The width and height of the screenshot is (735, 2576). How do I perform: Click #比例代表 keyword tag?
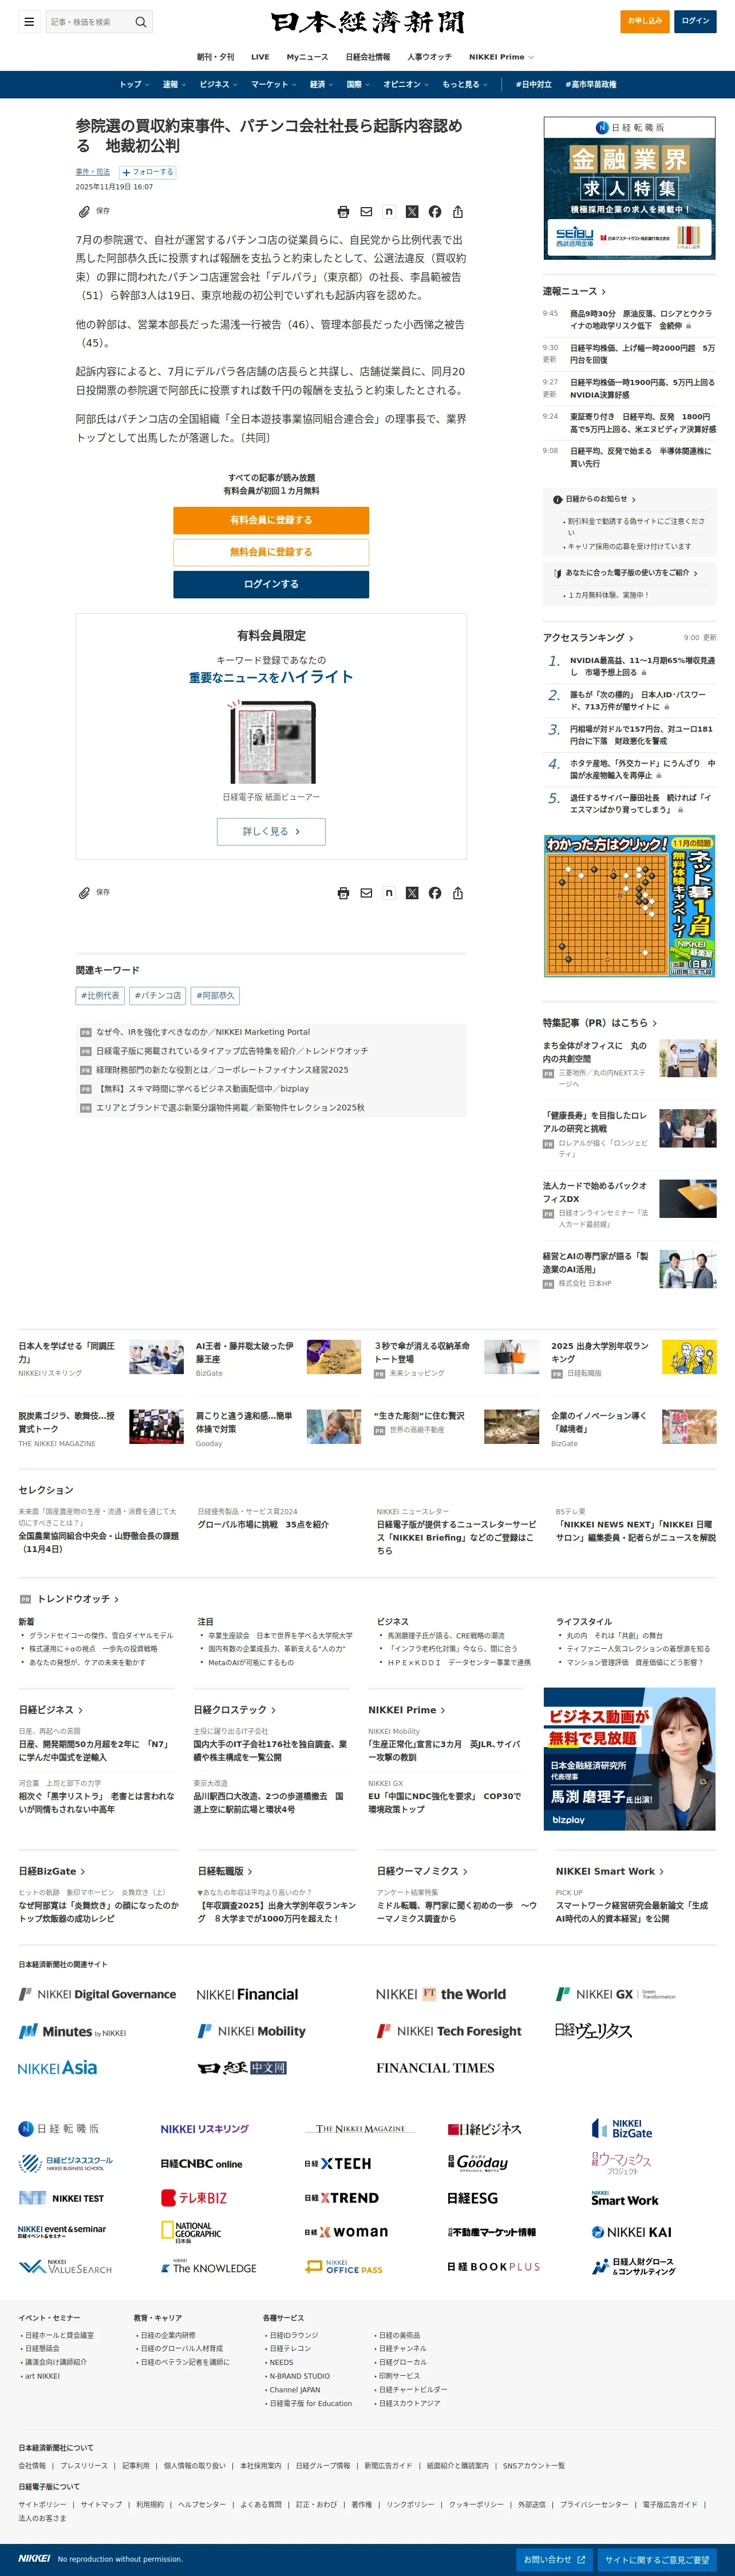pyautogui.click(x=100, y=996)
